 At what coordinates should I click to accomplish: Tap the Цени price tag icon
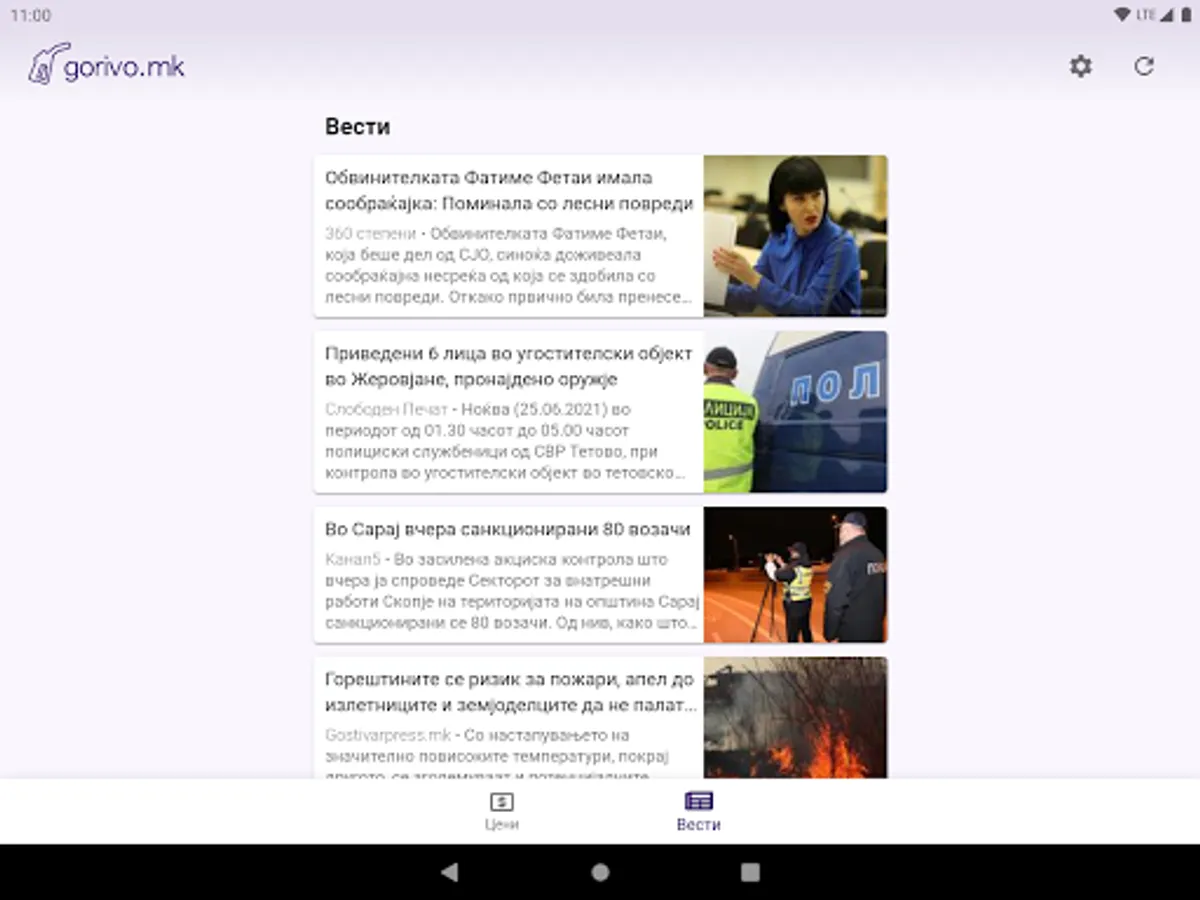501,801
